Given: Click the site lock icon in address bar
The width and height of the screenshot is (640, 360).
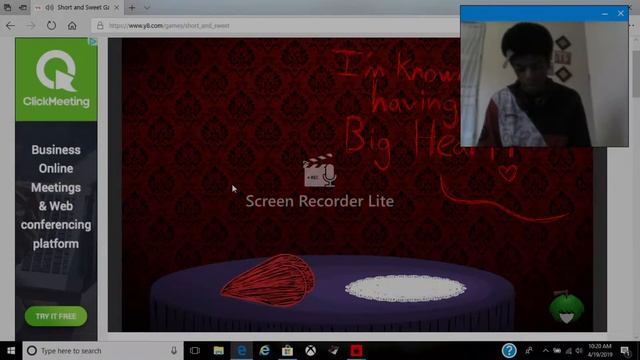Looking at the screenshot, I should (x=100, y=26).
